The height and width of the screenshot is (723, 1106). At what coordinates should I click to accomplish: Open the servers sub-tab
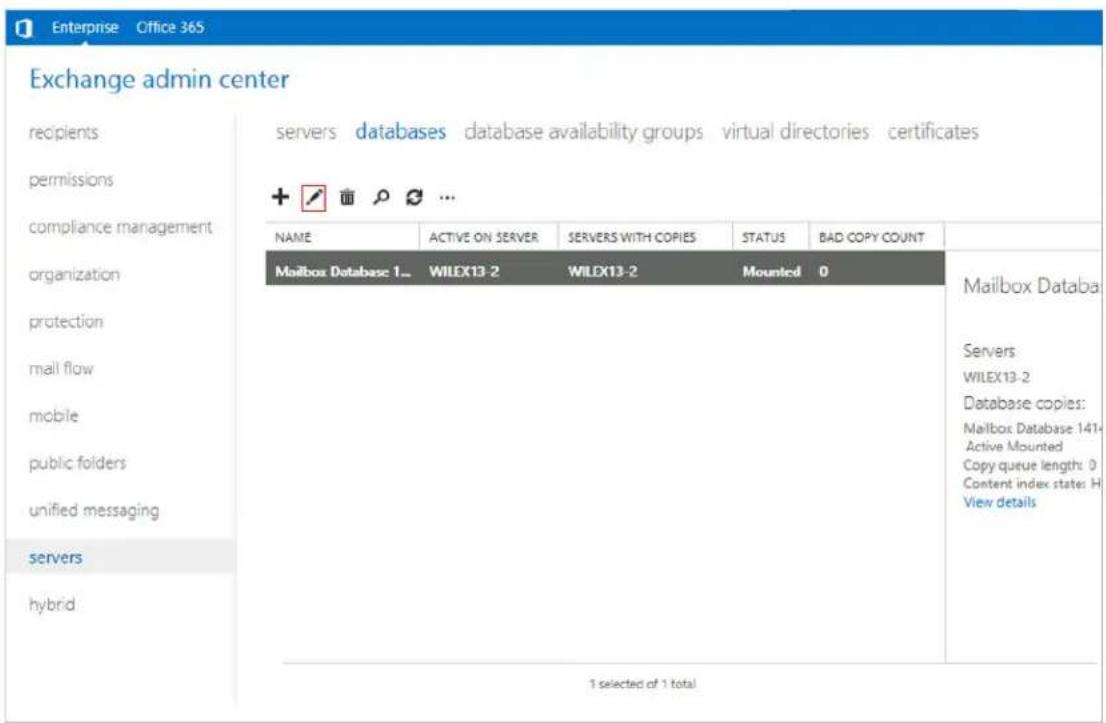point(306,132)
